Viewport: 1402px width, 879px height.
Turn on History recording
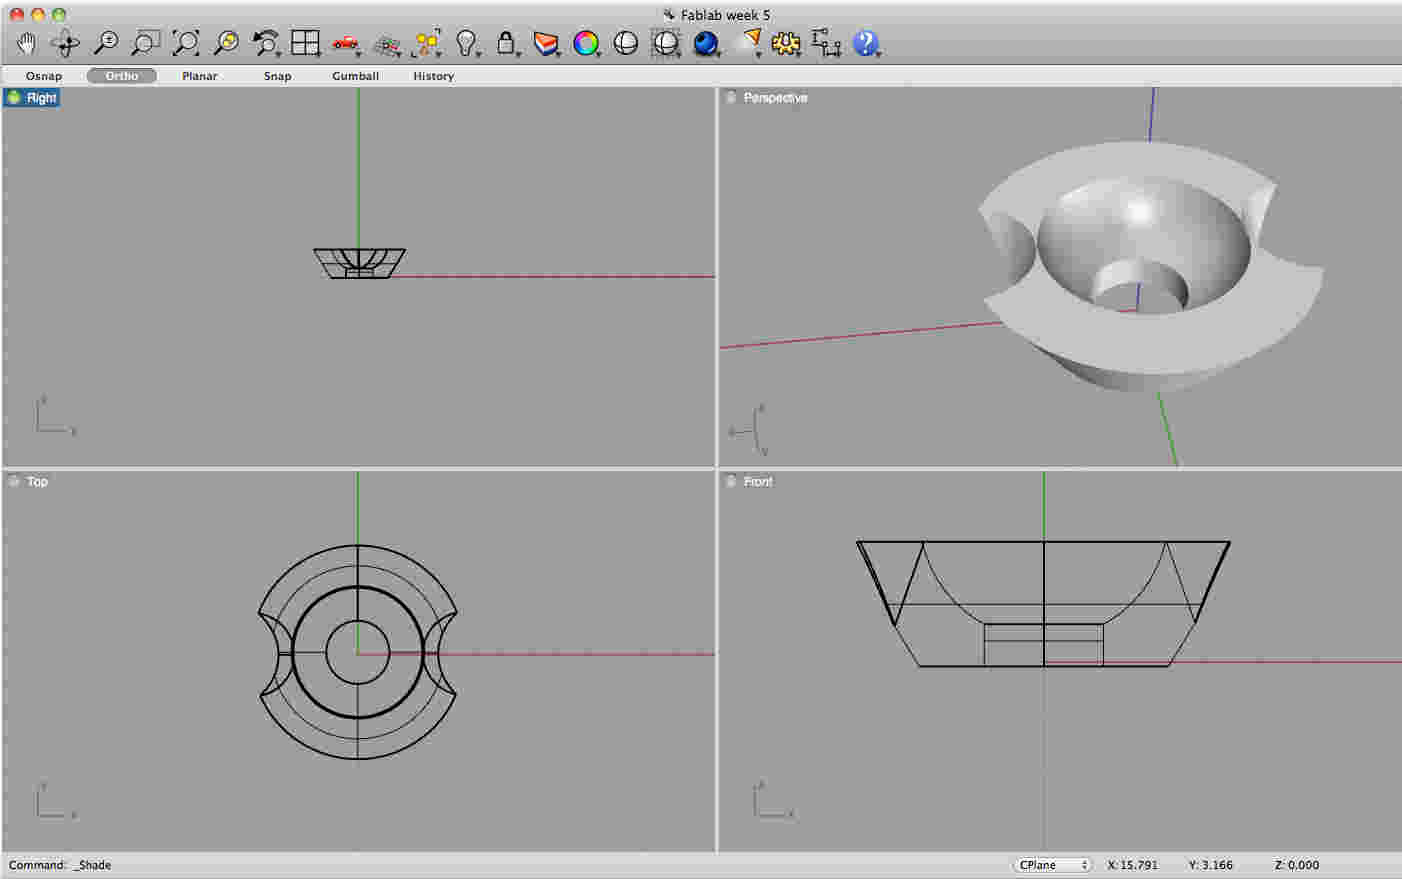(433, 75)
